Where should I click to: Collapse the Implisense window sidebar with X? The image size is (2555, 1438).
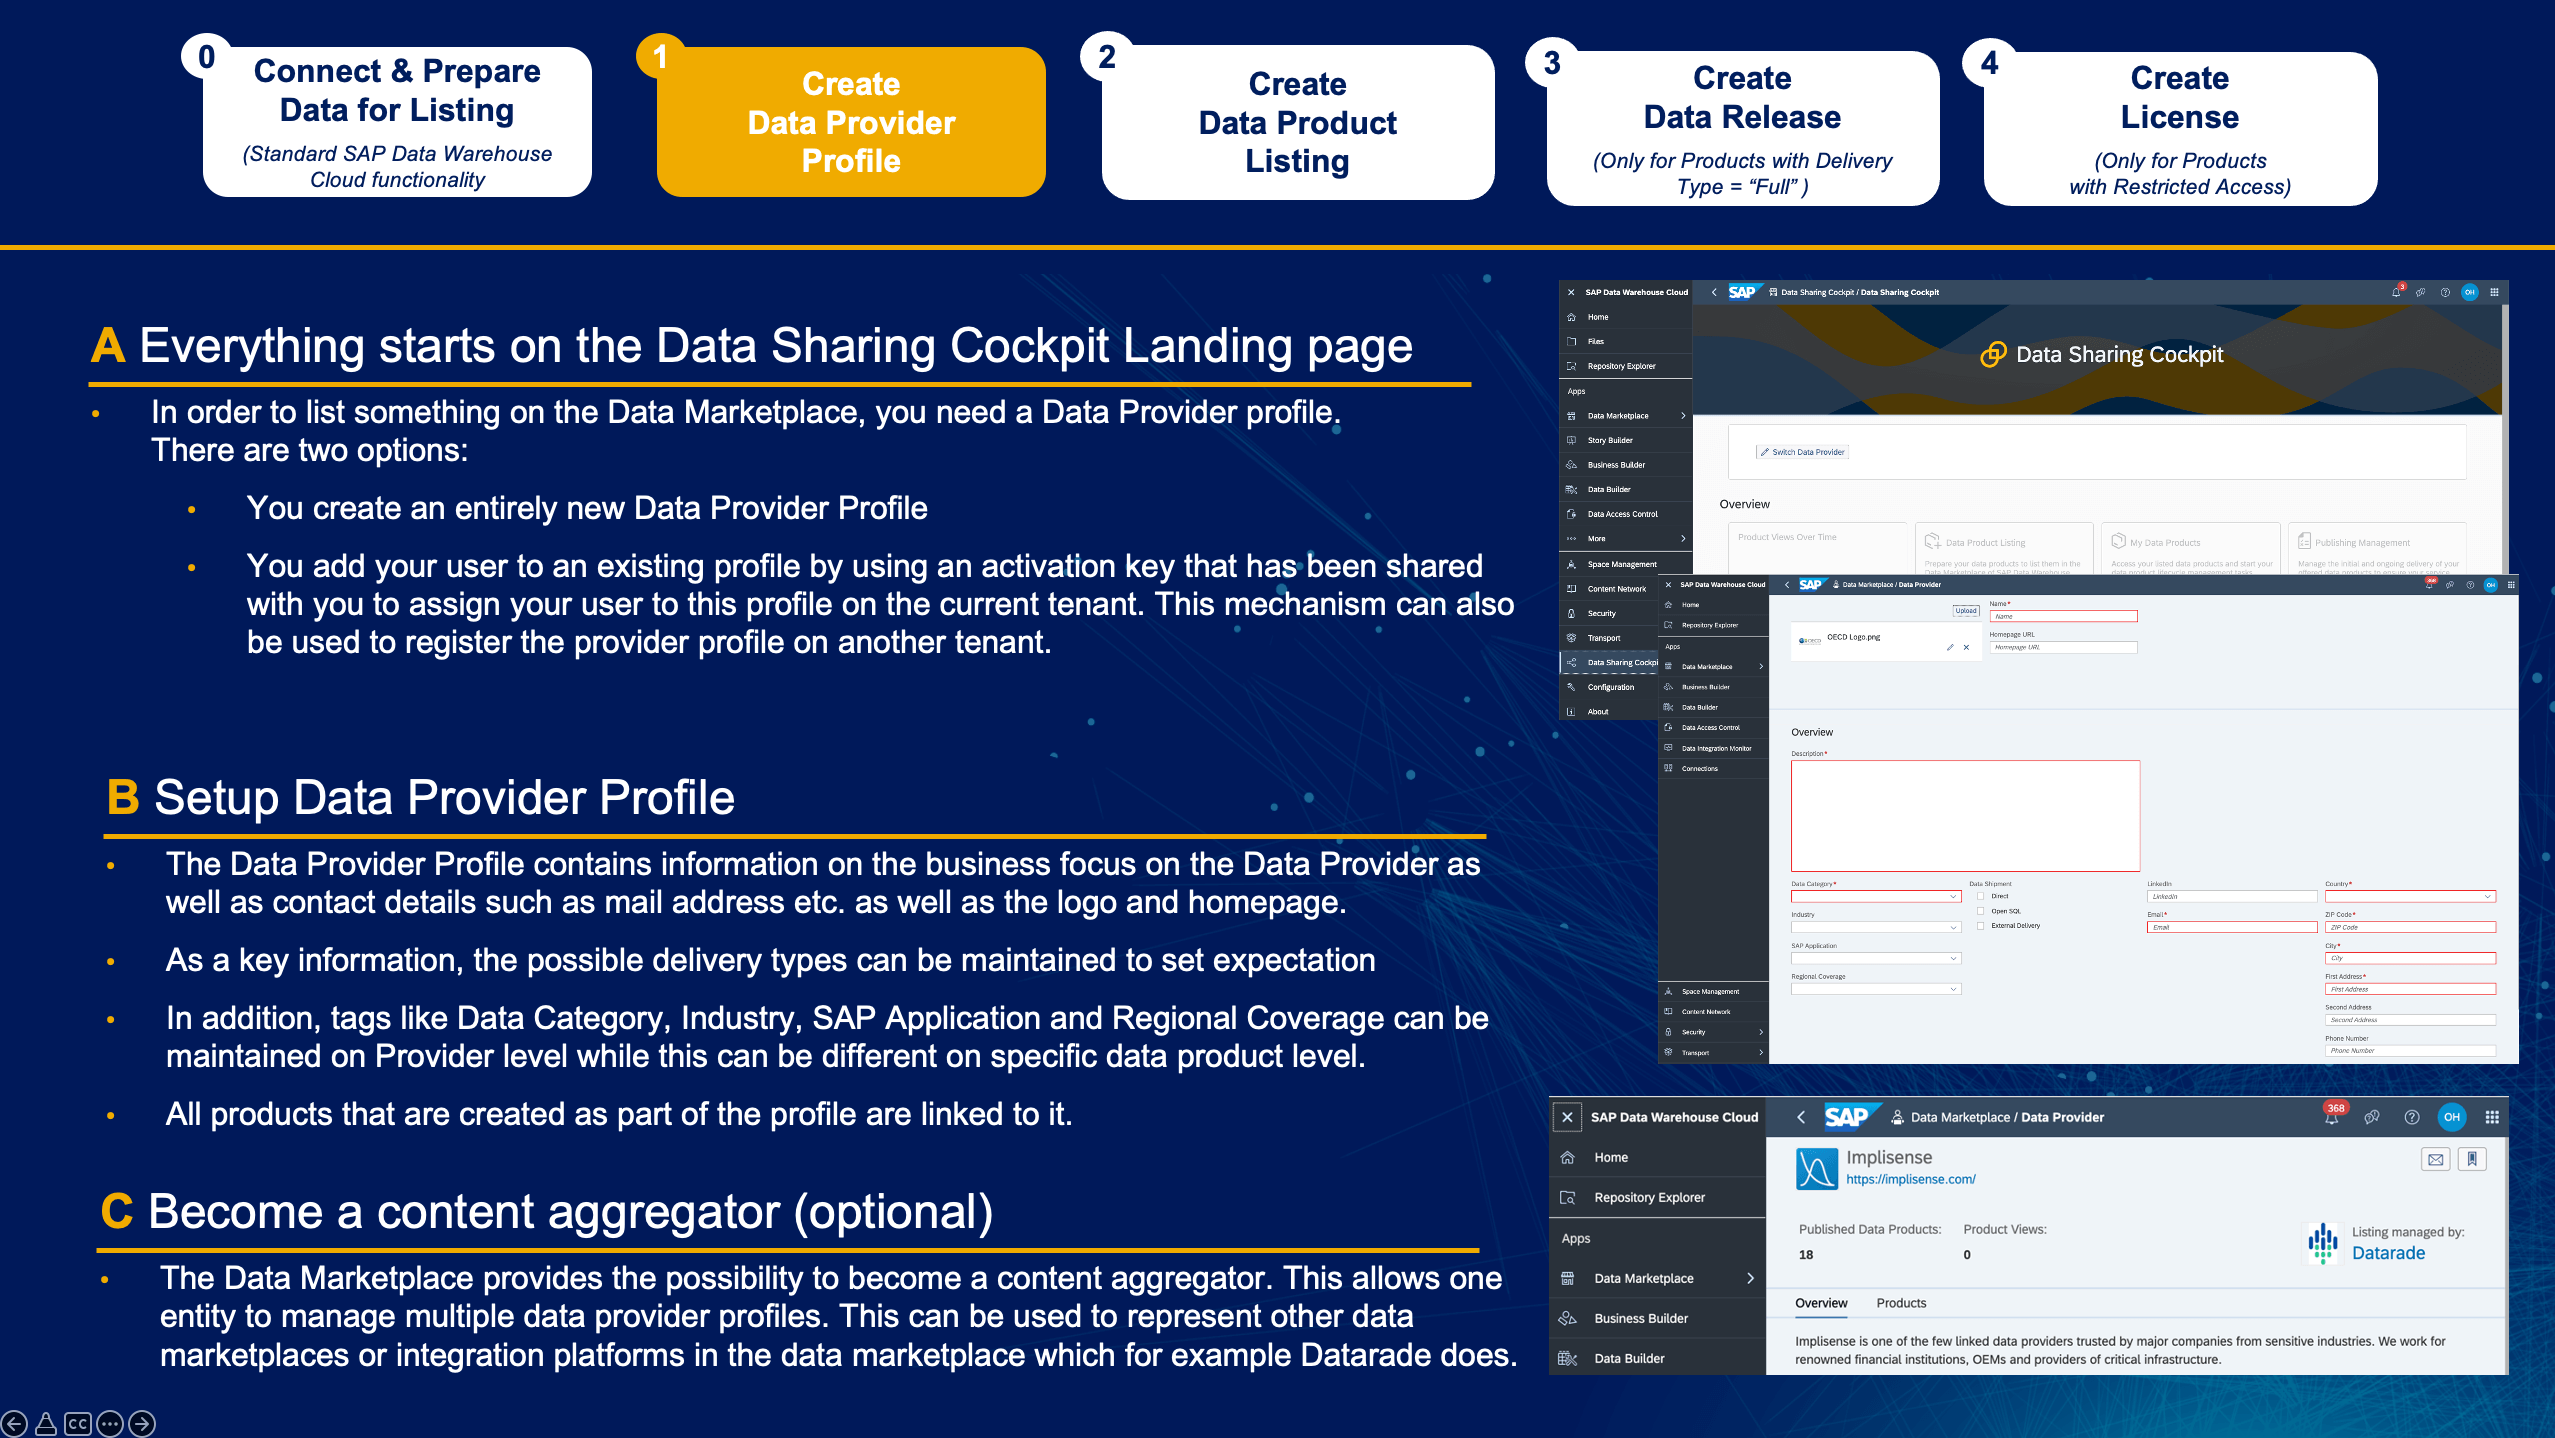pyautogui.click(x=1567, y=1117)
